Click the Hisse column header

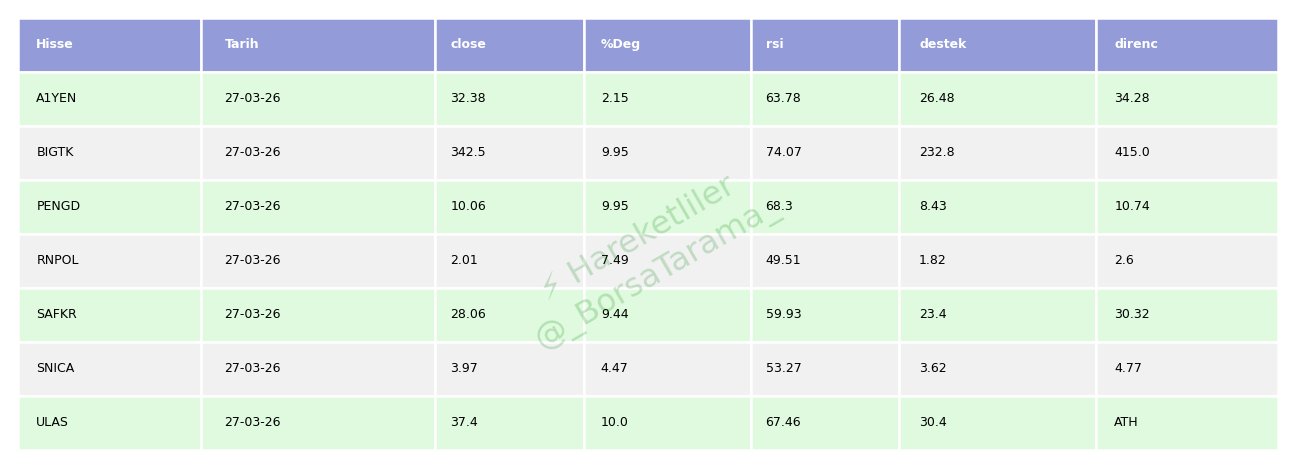[x=54, y=44]
